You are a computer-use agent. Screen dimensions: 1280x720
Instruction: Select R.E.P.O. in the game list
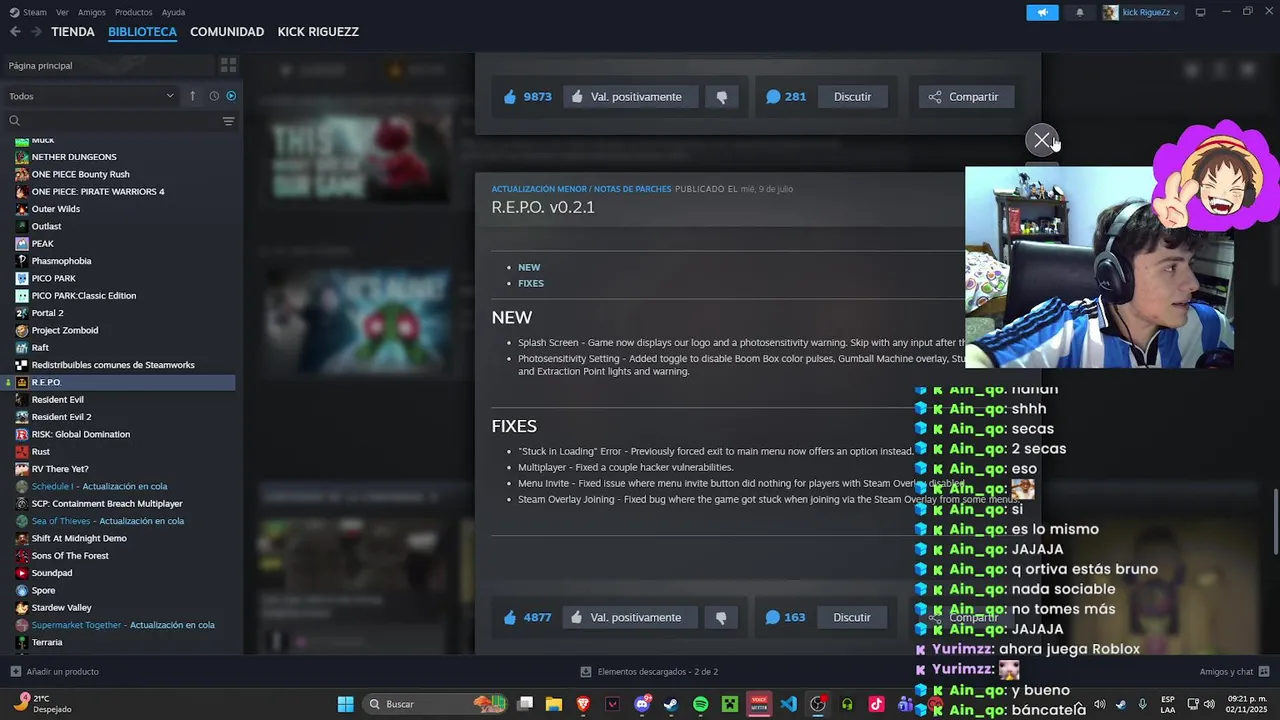tap(120, 382)
